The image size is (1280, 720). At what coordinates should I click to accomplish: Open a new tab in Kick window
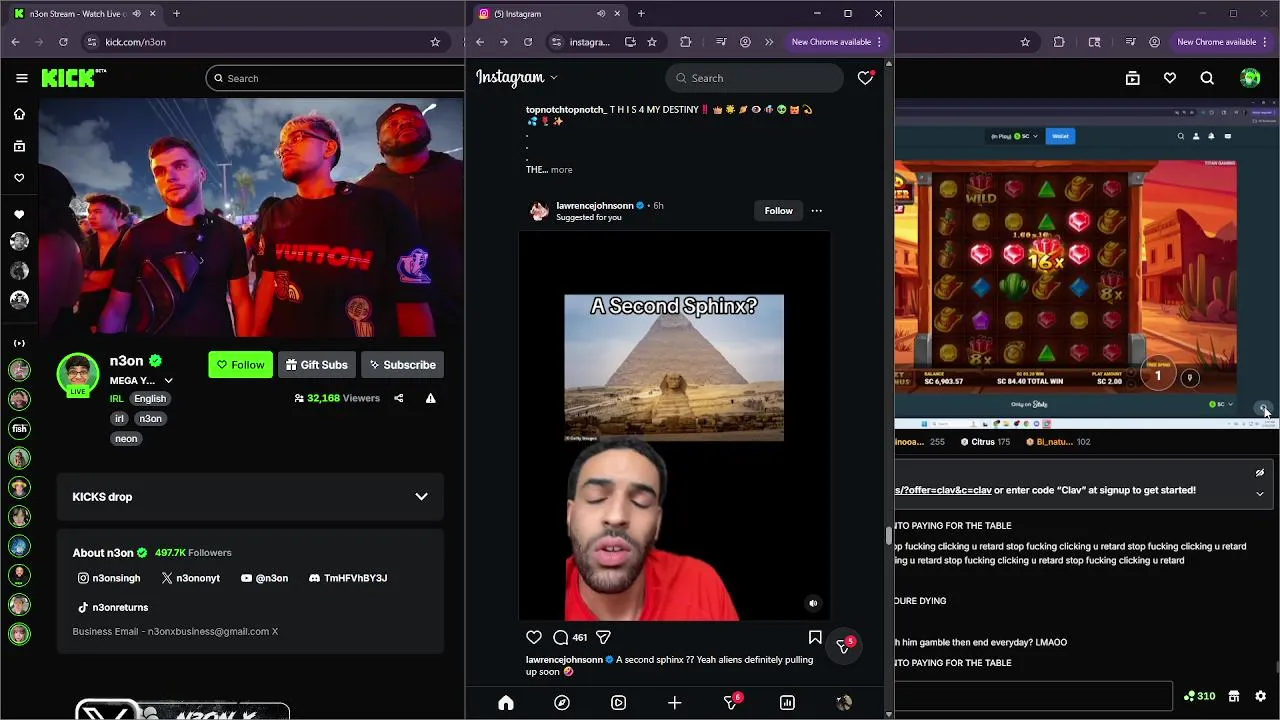pos(176,14)
